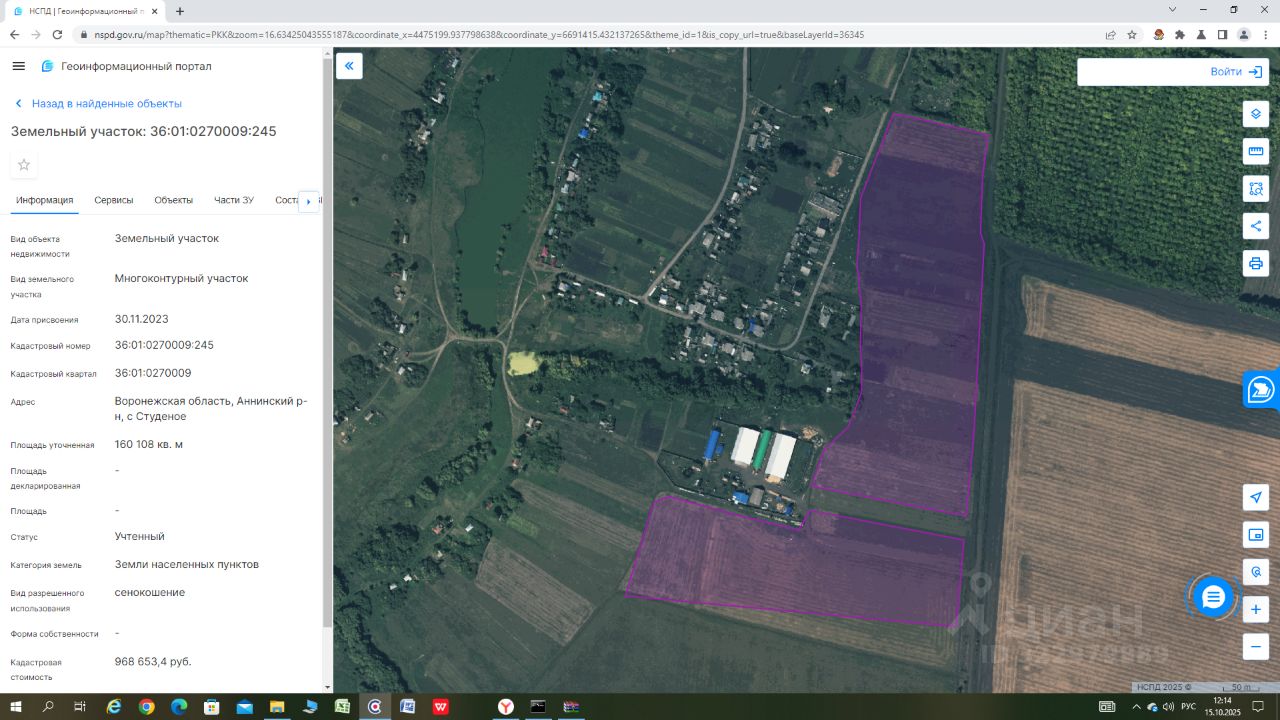Zoom out of the map

(x=1256, y=646)
